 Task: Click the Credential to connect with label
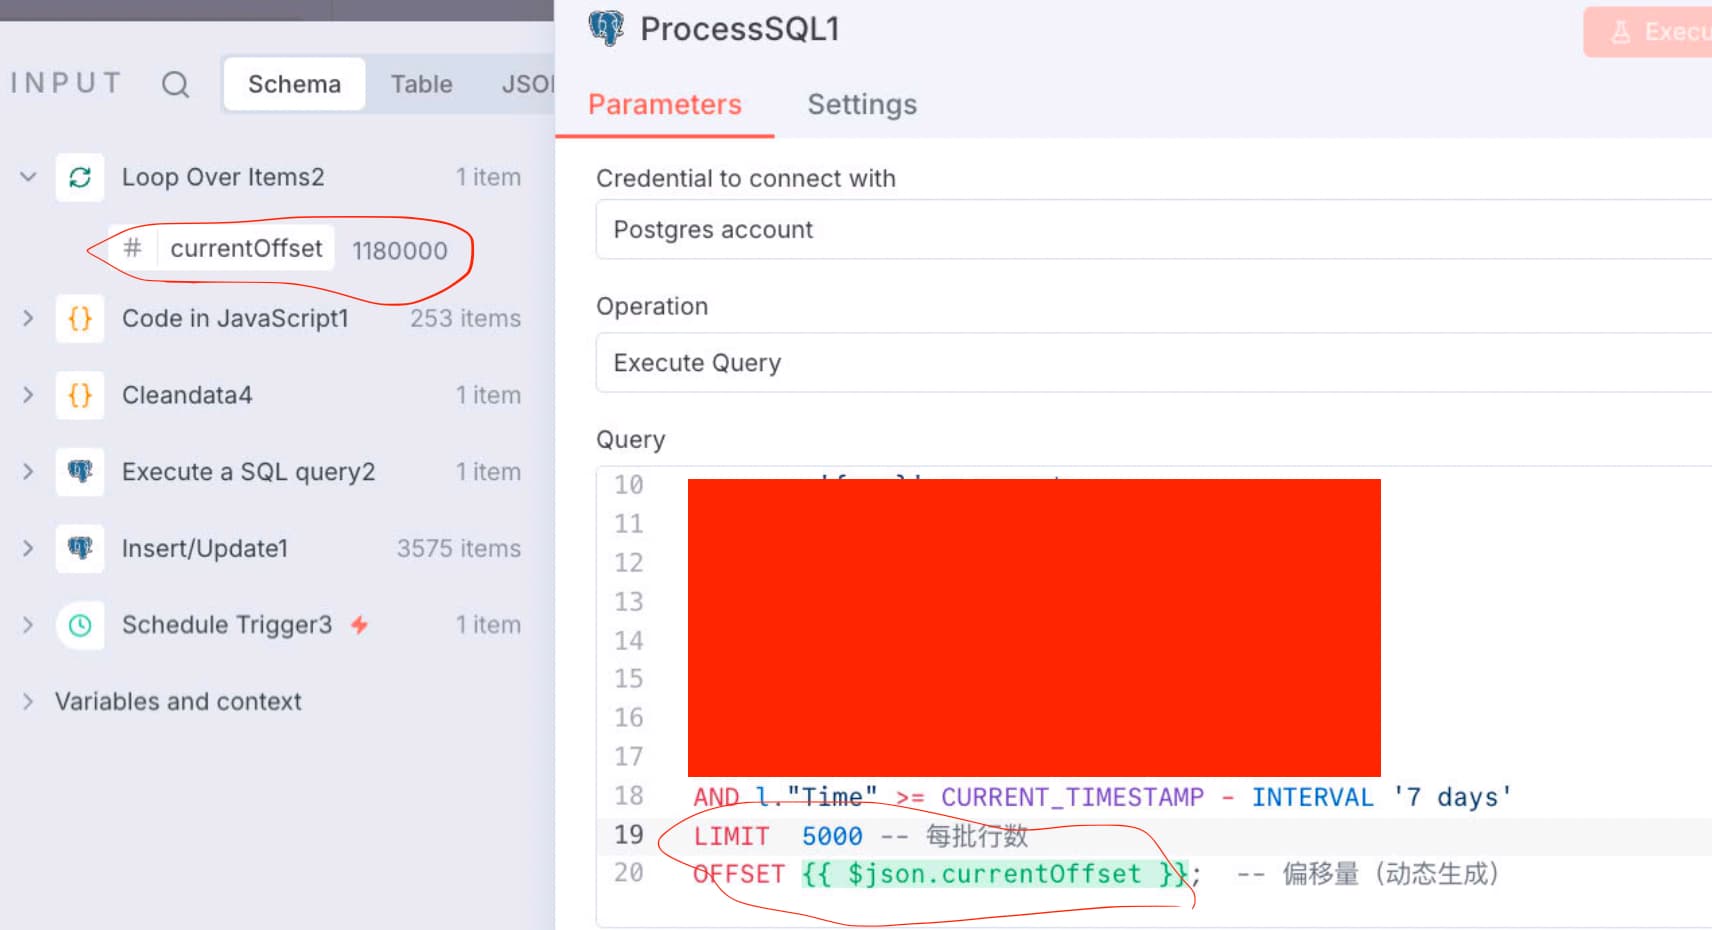click(746, 178)
